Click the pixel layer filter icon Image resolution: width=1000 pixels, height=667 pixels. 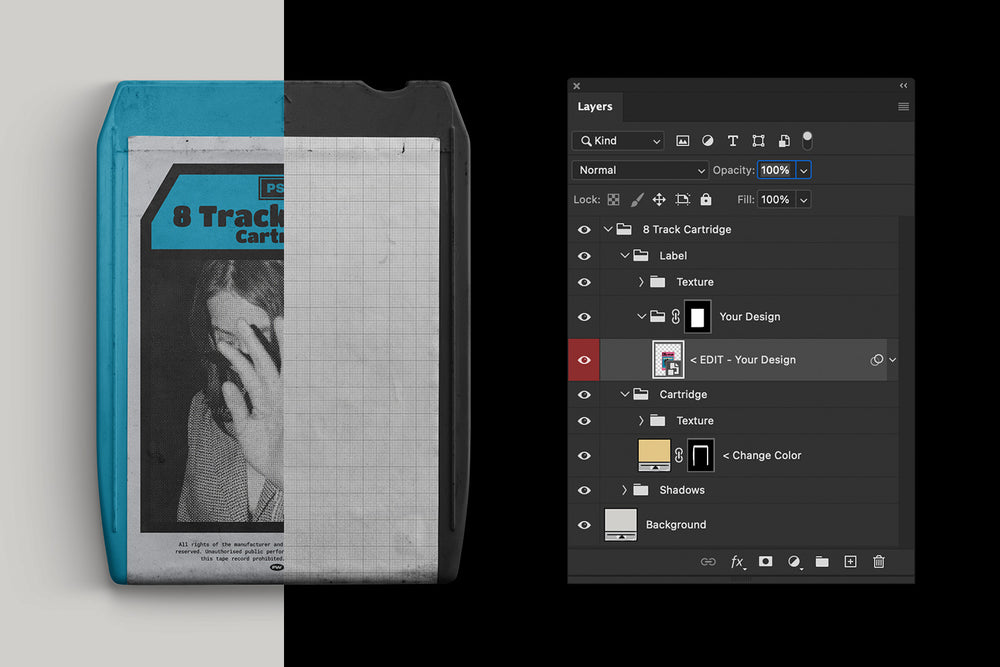click(684, 141)
